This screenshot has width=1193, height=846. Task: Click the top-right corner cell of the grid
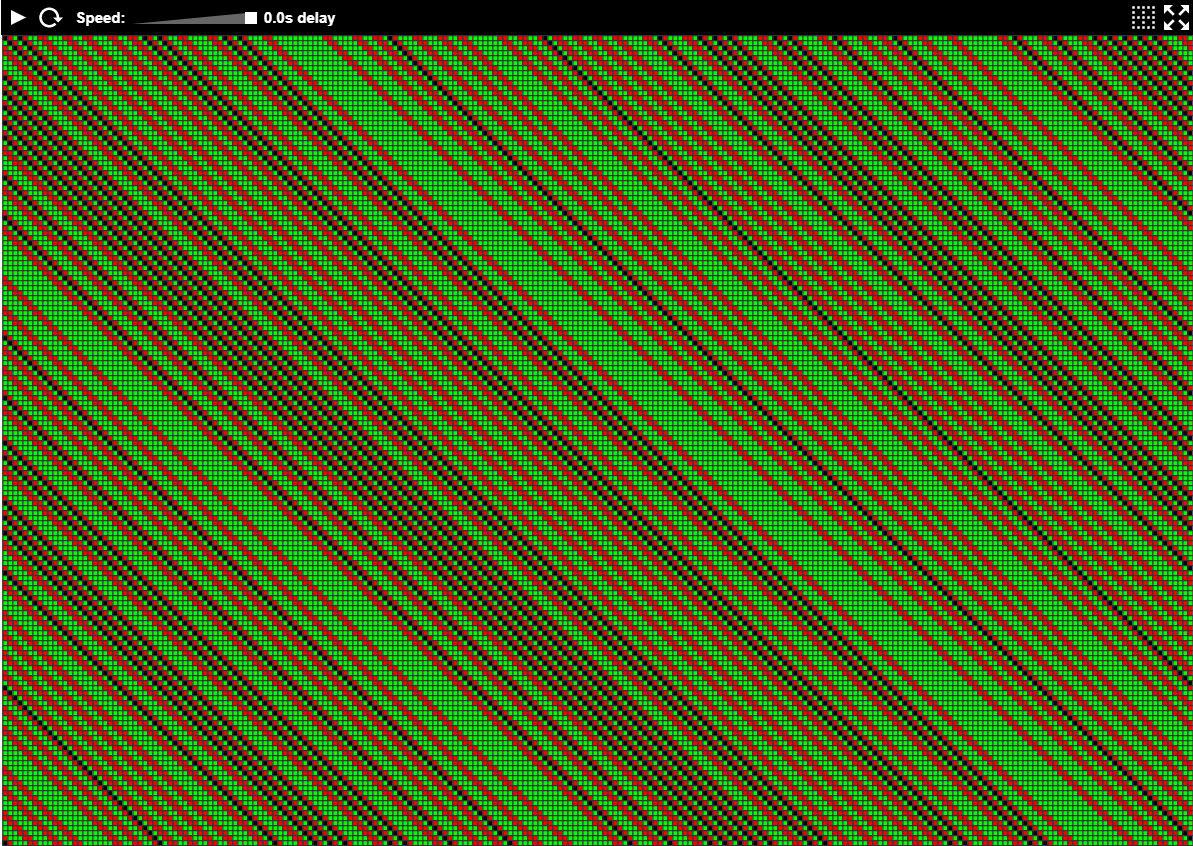(x=1187, y=40)
